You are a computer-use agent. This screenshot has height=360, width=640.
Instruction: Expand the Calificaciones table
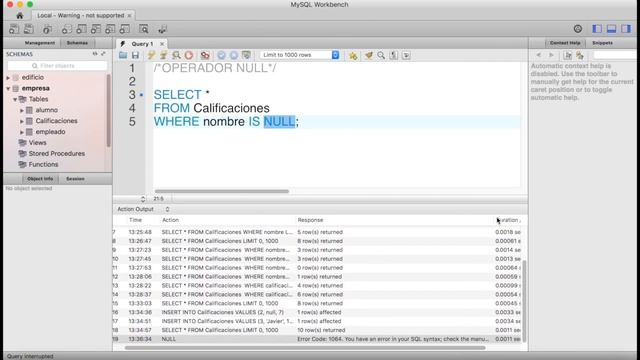(22, 121)
